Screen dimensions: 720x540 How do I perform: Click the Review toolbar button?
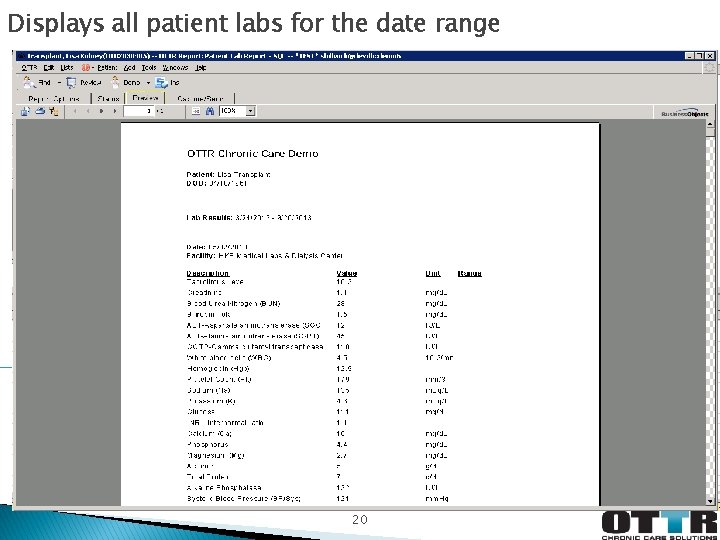[84, 83]
